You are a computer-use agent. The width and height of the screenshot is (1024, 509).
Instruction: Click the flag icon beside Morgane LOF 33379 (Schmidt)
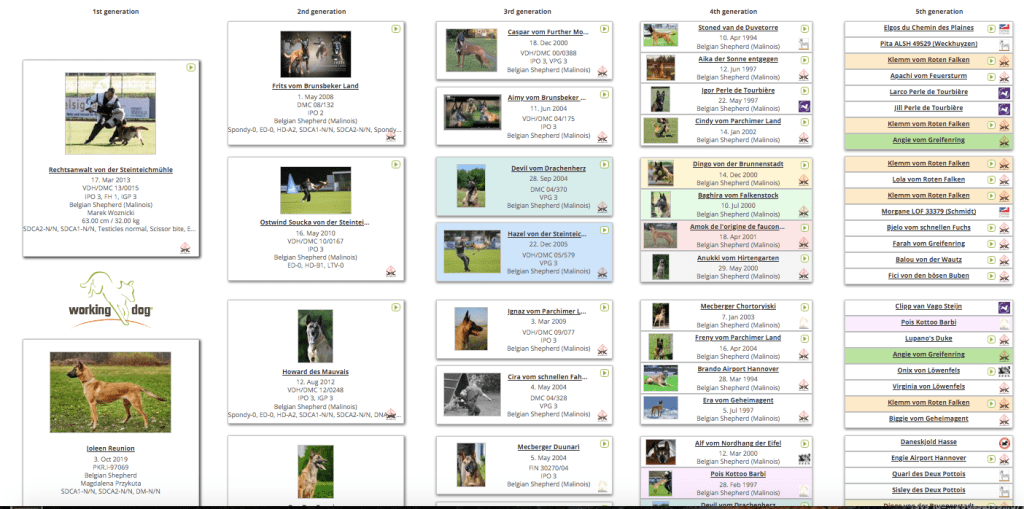[x=1003, y=211]
